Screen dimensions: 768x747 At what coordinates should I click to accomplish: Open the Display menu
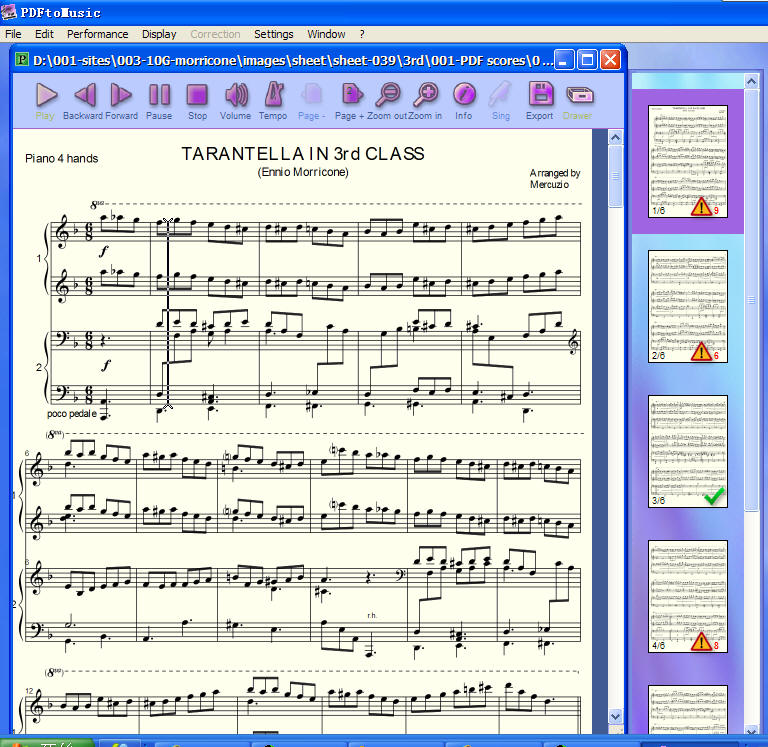tap(159, 34)
